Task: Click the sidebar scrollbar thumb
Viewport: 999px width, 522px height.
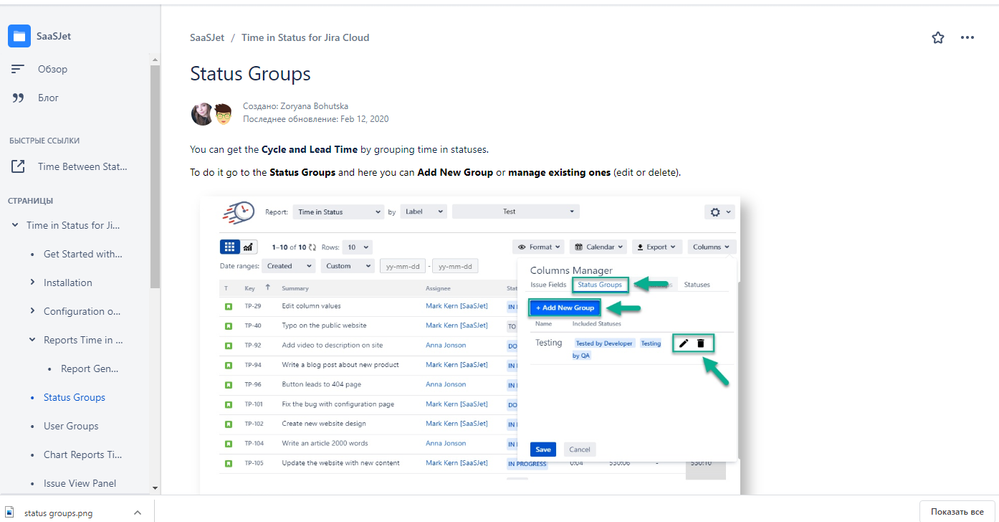Action: (155, 177)
